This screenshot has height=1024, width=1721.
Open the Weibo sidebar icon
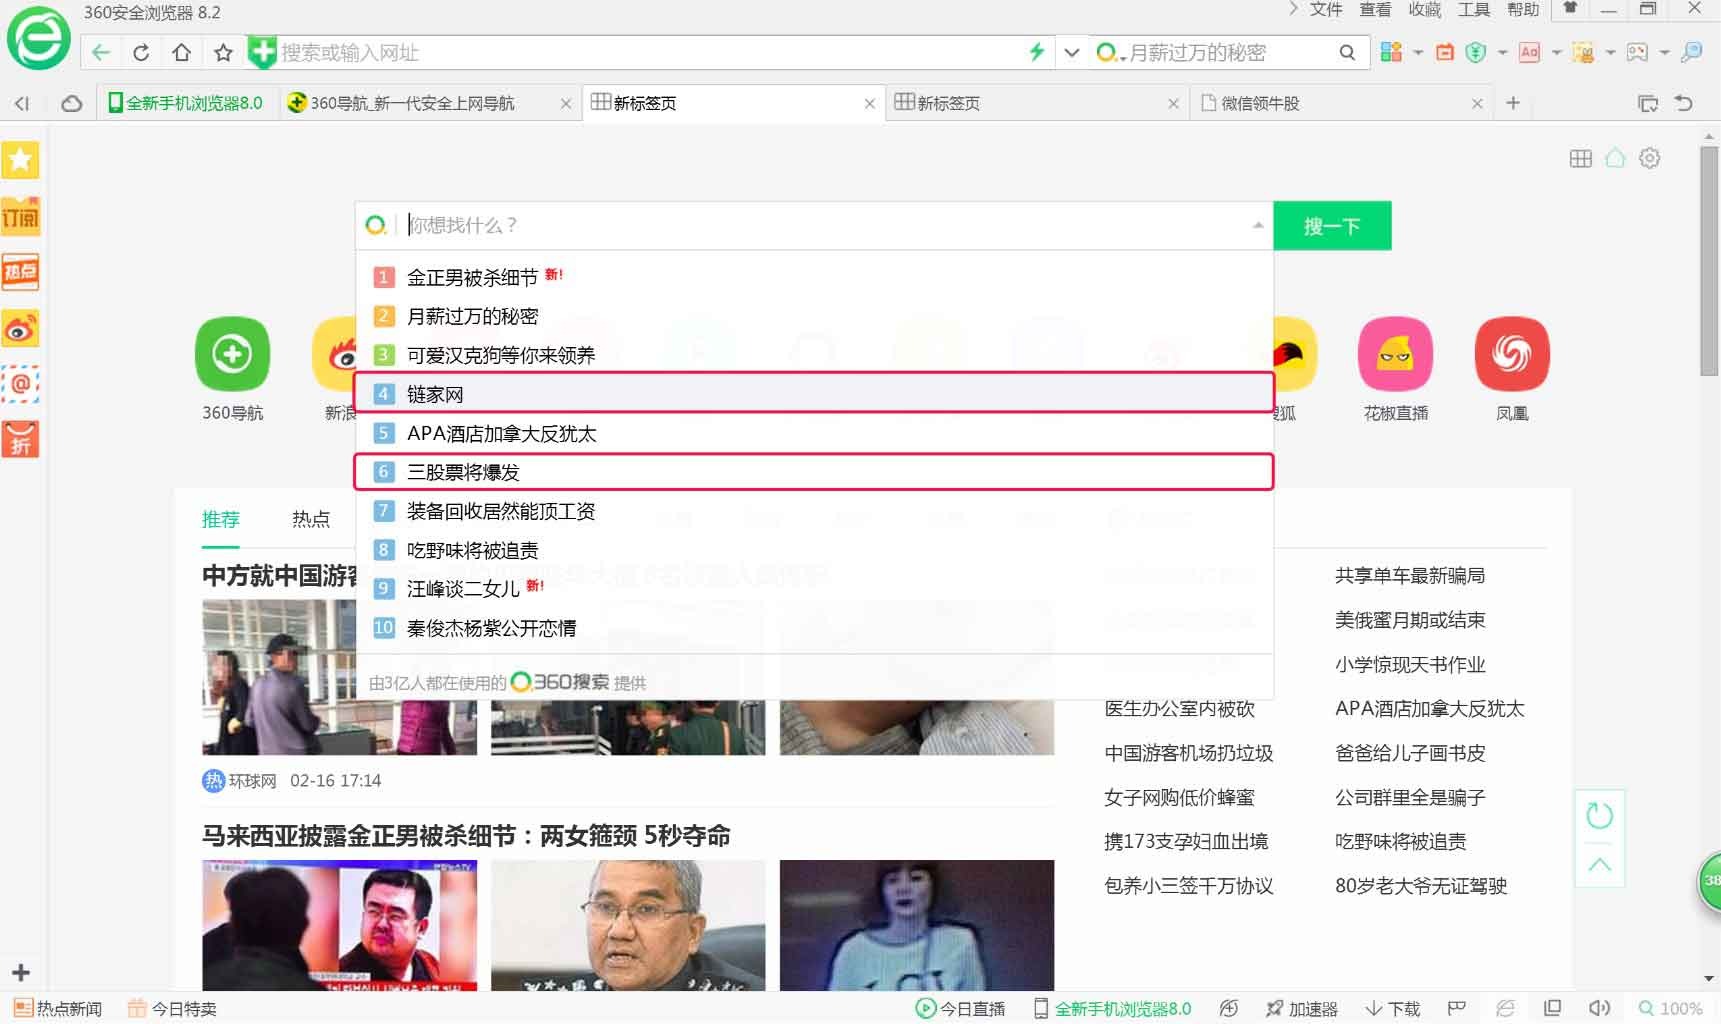[x=20, y=328]
